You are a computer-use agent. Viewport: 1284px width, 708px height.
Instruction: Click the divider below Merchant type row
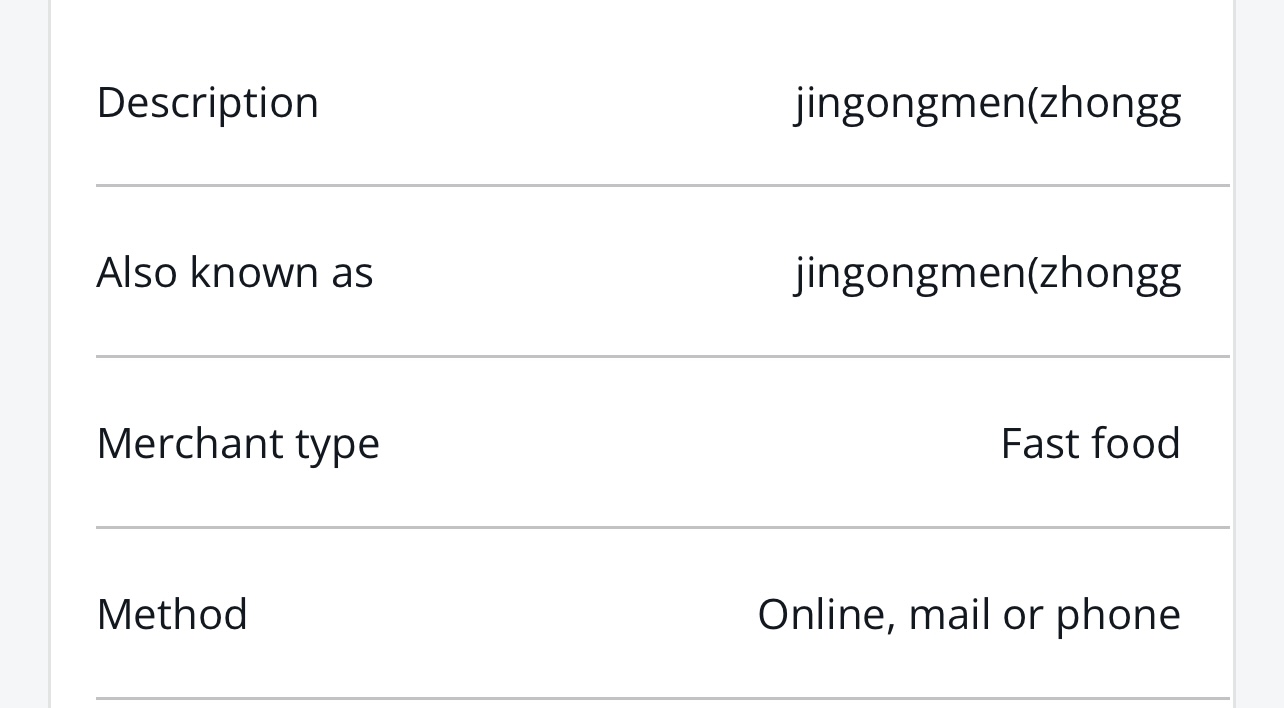(x=663, y=527)
